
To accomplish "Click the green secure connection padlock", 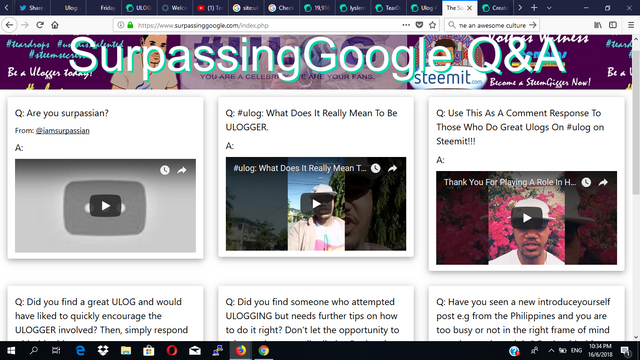I will click(x=130, y=25).
